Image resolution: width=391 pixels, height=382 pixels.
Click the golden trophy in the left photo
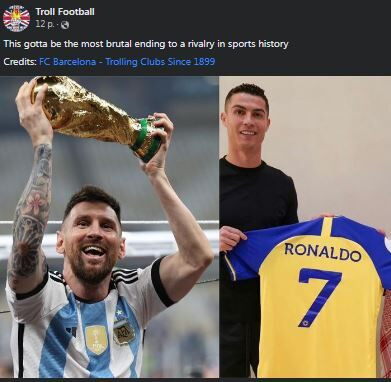pyautogui.click(x=97, y=115)
